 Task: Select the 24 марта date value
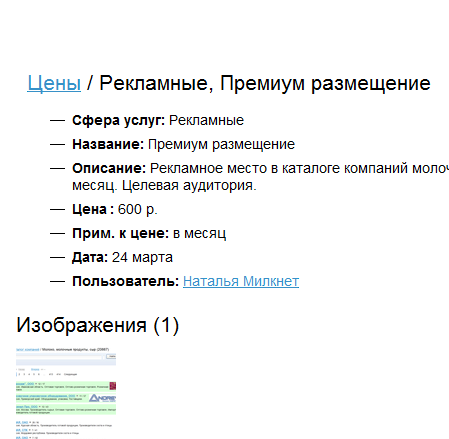pos(142,257)
